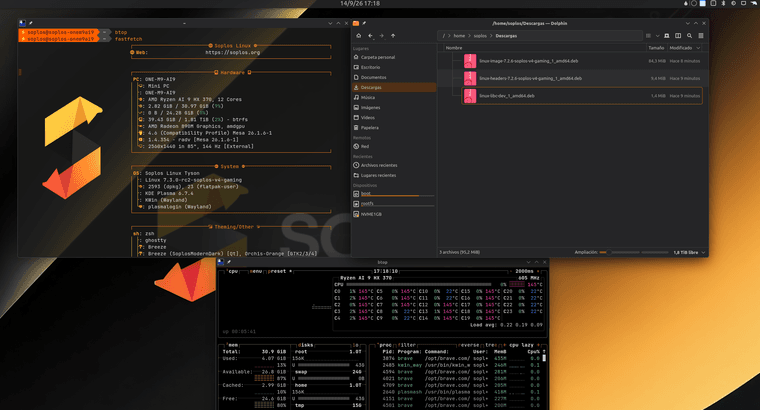Toggle 'reverse' sorting in btop proc
This screenshot has height=410, width=760.
click(469, 345)
